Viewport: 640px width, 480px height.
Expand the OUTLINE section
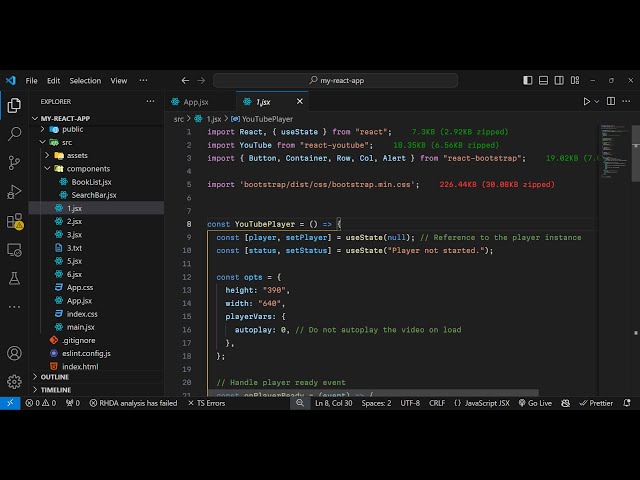point(55,377)
